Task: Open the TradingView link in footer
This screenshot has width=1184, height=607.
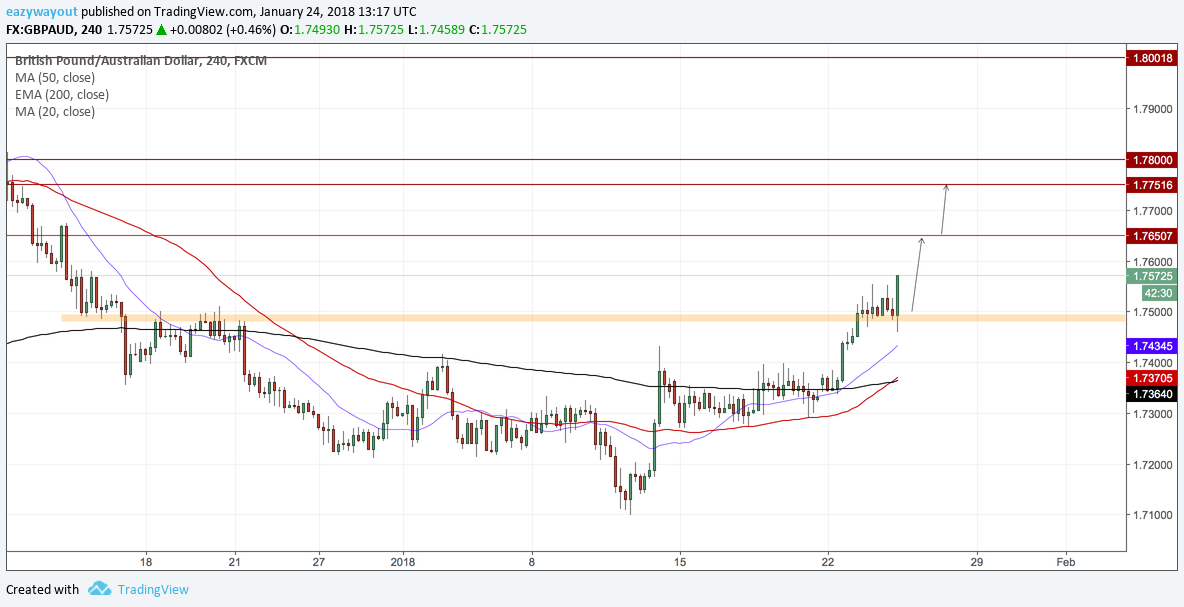Action: point(153,590)
